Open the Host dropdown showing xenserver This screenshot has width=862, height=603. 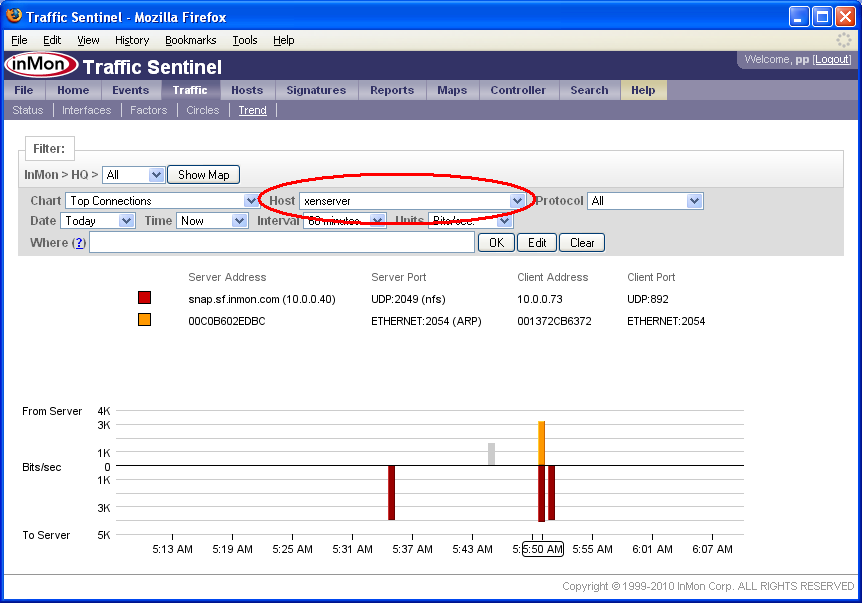pos(413,201)
